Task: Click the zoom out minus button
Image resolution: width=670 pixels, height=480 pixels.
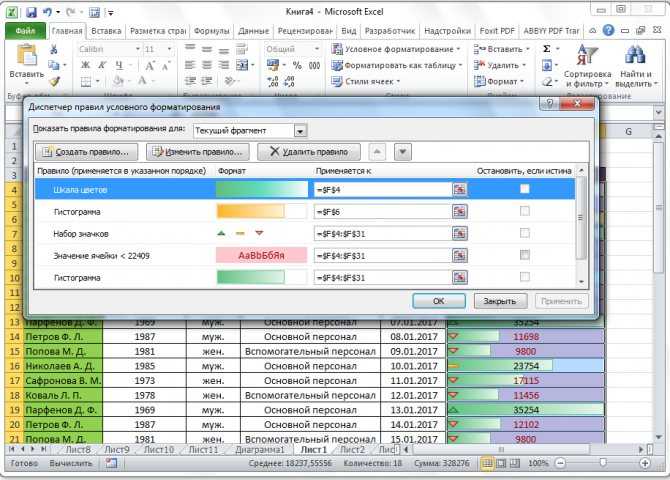Action: 560,463
